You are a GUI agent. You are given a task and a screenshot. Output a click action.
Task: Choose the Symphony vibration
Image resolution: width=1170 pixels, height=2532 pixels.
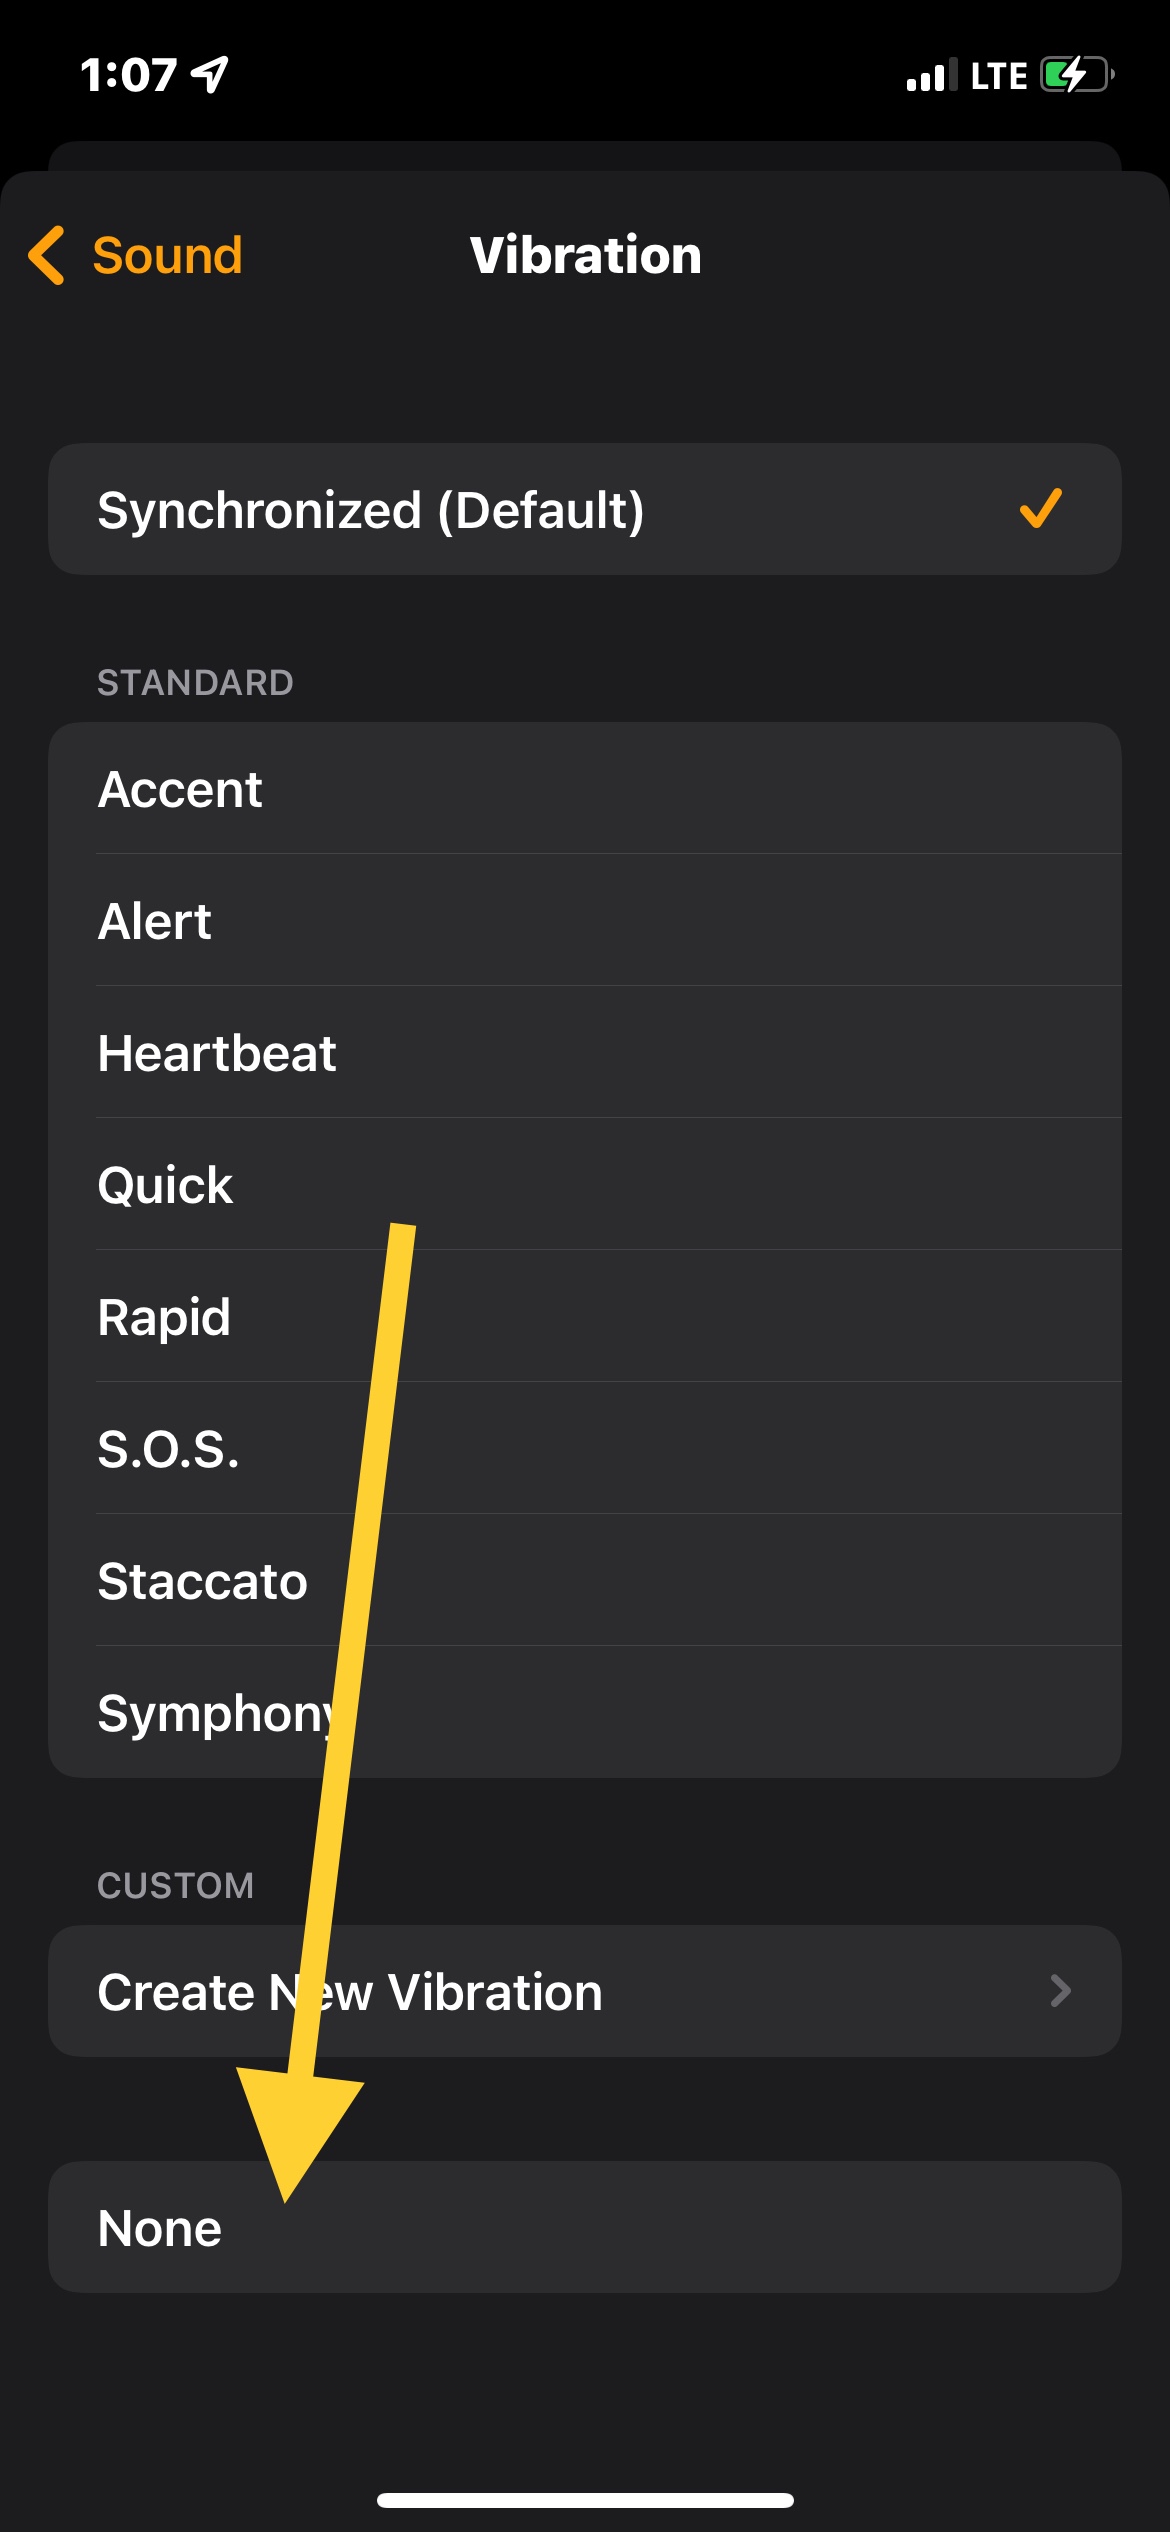point(215,1713)
